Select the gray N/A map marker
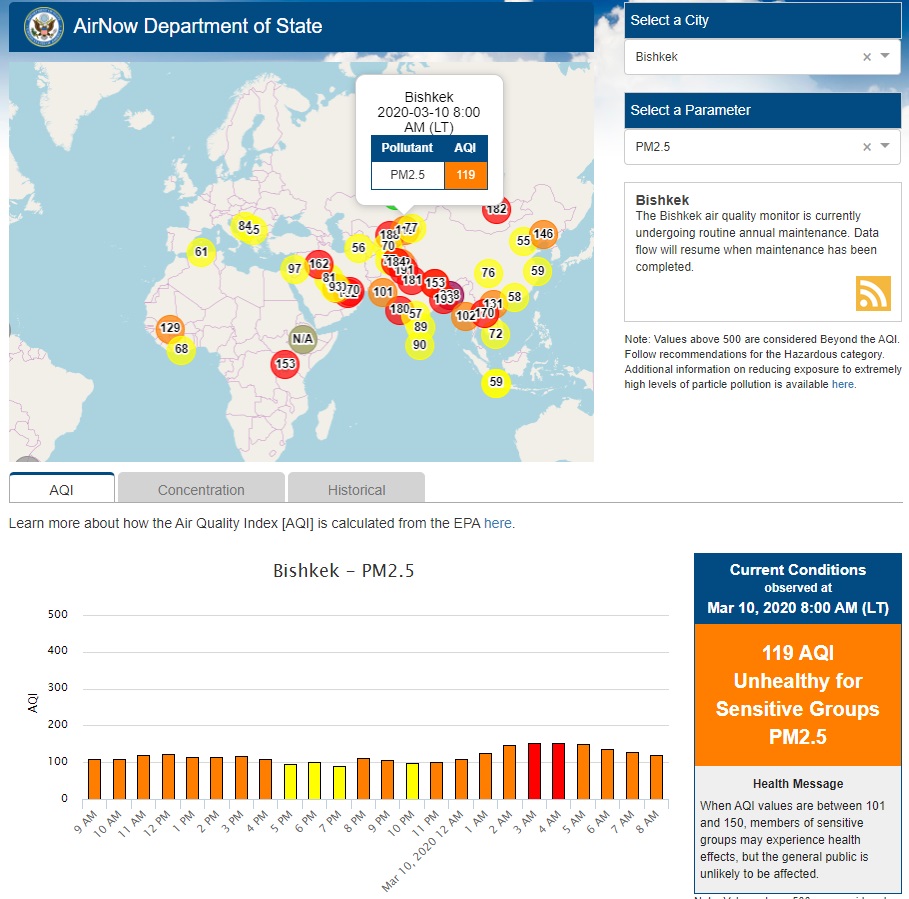The height and width of the screenshot is (899, 909). tap(303, 339)
